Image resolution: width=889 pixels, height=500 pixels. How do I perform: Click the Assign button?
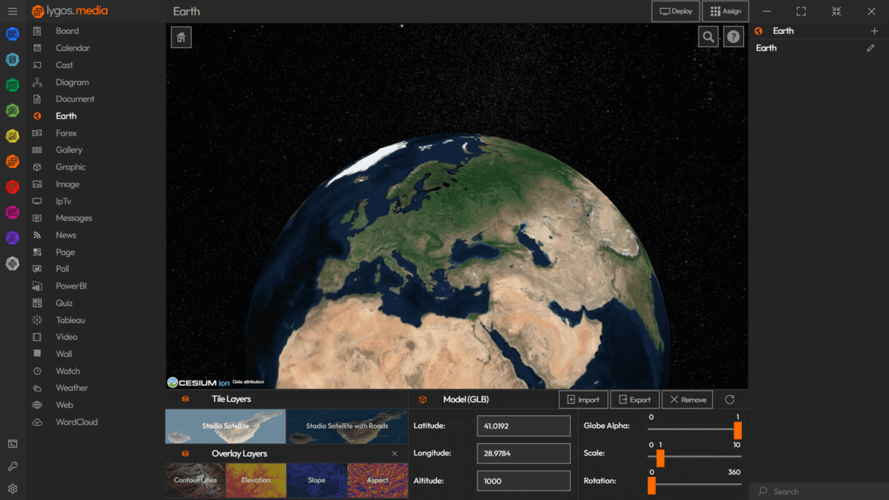click(725, 11)
